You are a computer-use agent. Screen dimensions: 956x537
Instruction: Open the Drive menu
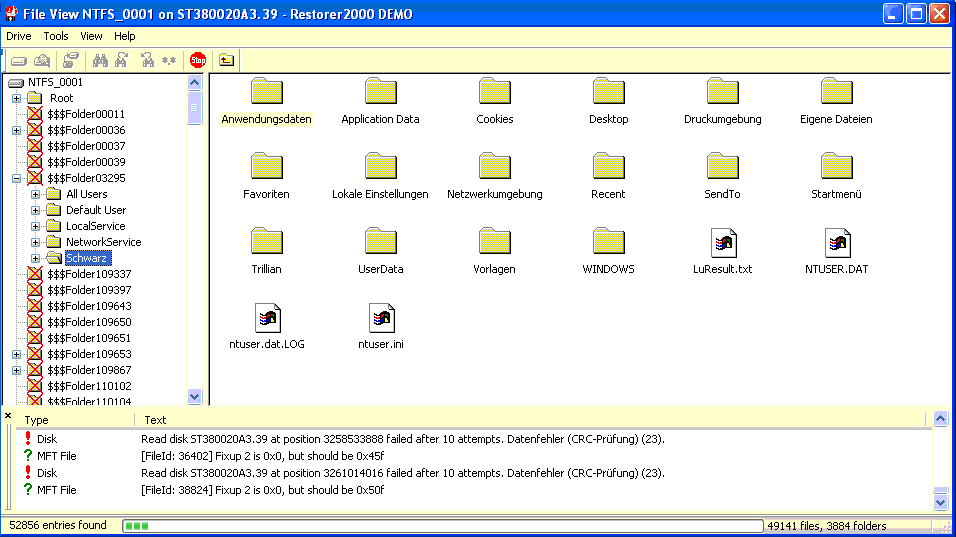pos(19,36)
